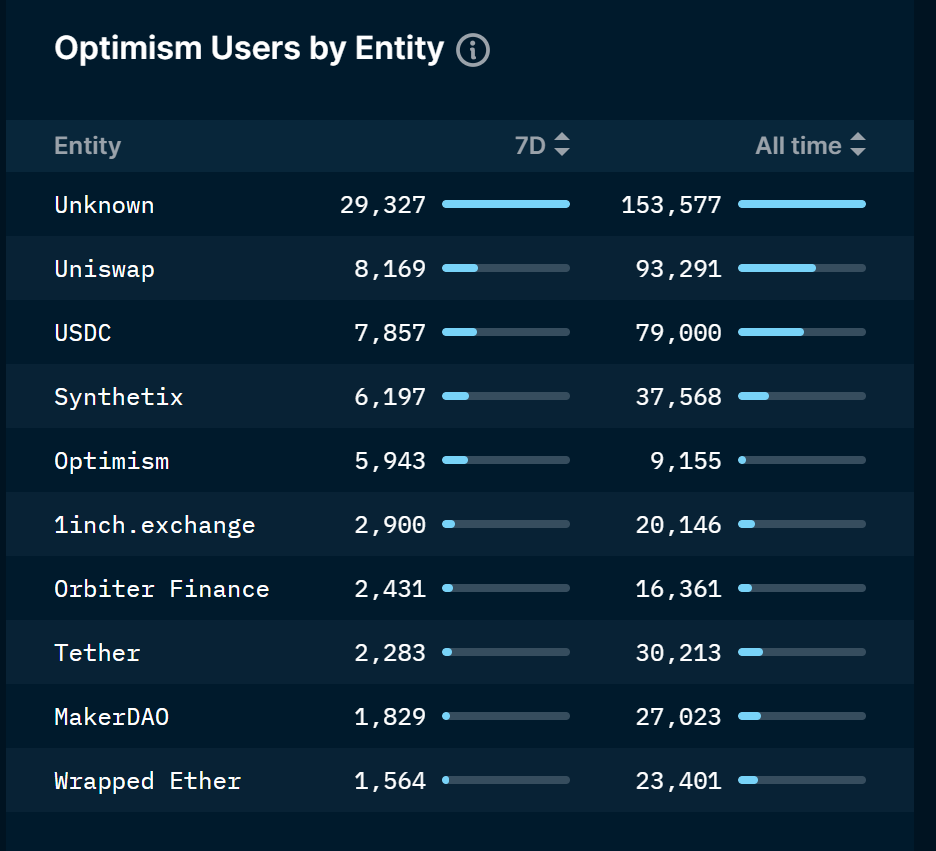Open Orbiter Finance entity entry
The image size is (936, 851).
click(x=162, y=589)
